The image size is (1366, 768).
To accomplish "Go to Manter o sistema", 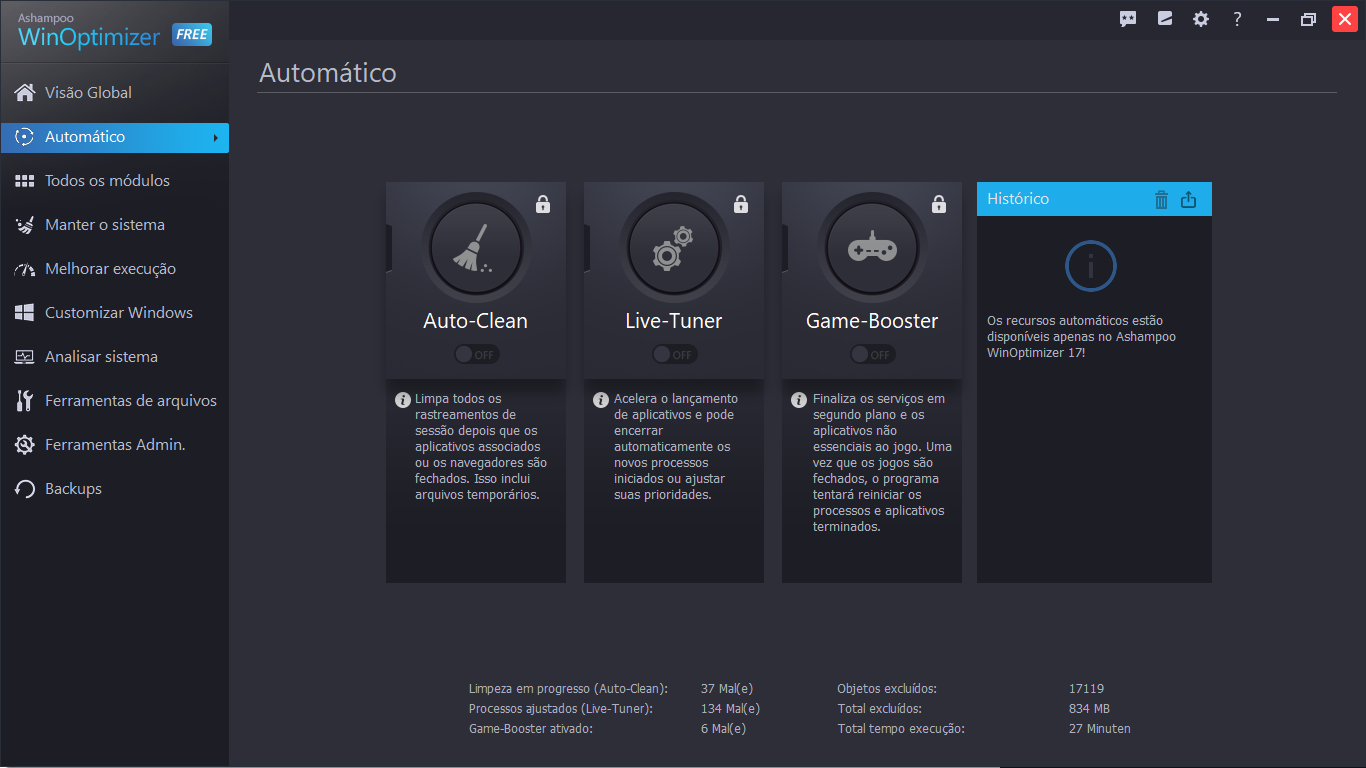I will coord(114,225).
